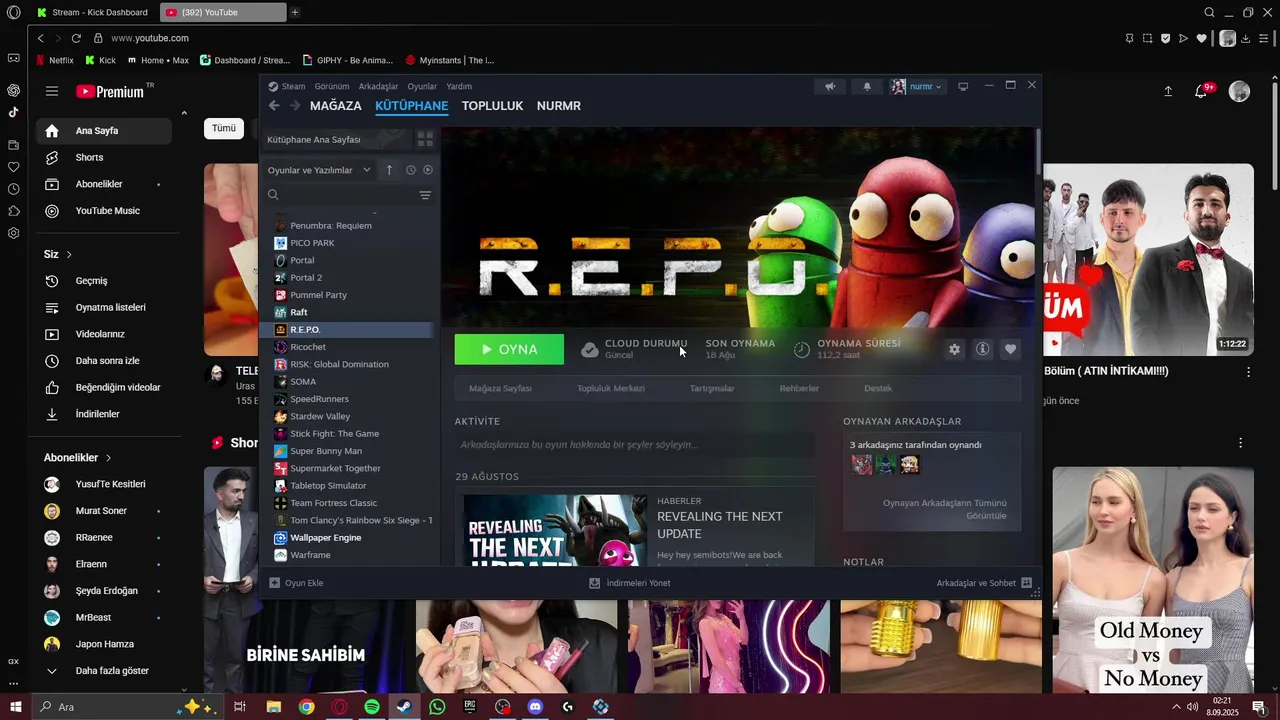
Task: Open the Steam menu
Action: tap(293, 86)
